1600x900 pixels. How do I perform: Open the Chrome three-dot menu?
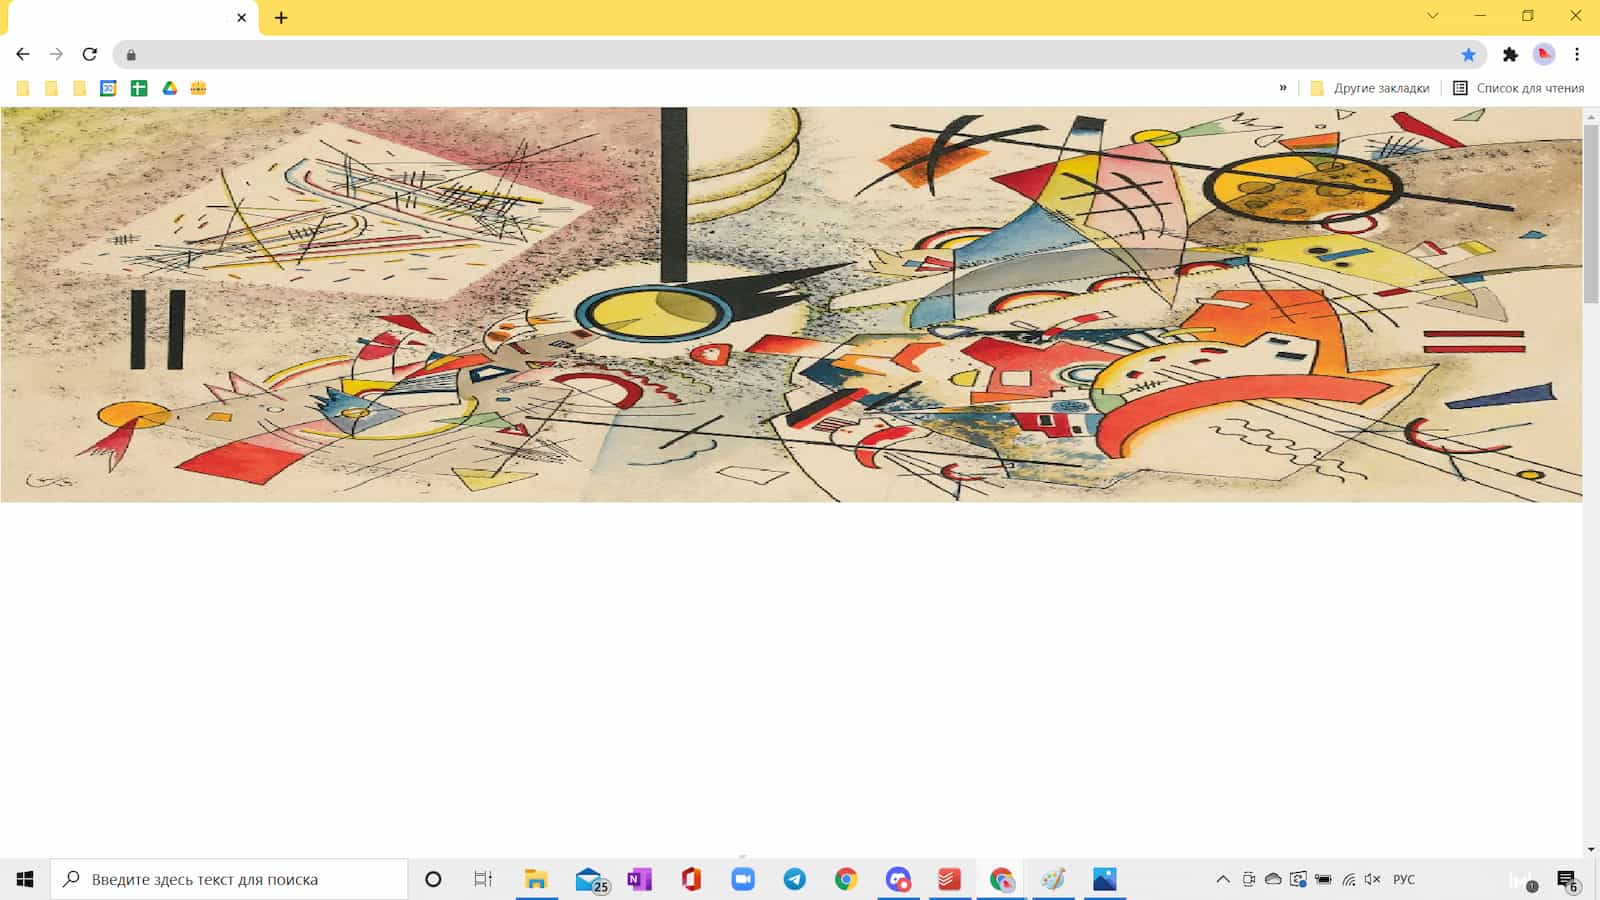click(x=1577, y=54)
